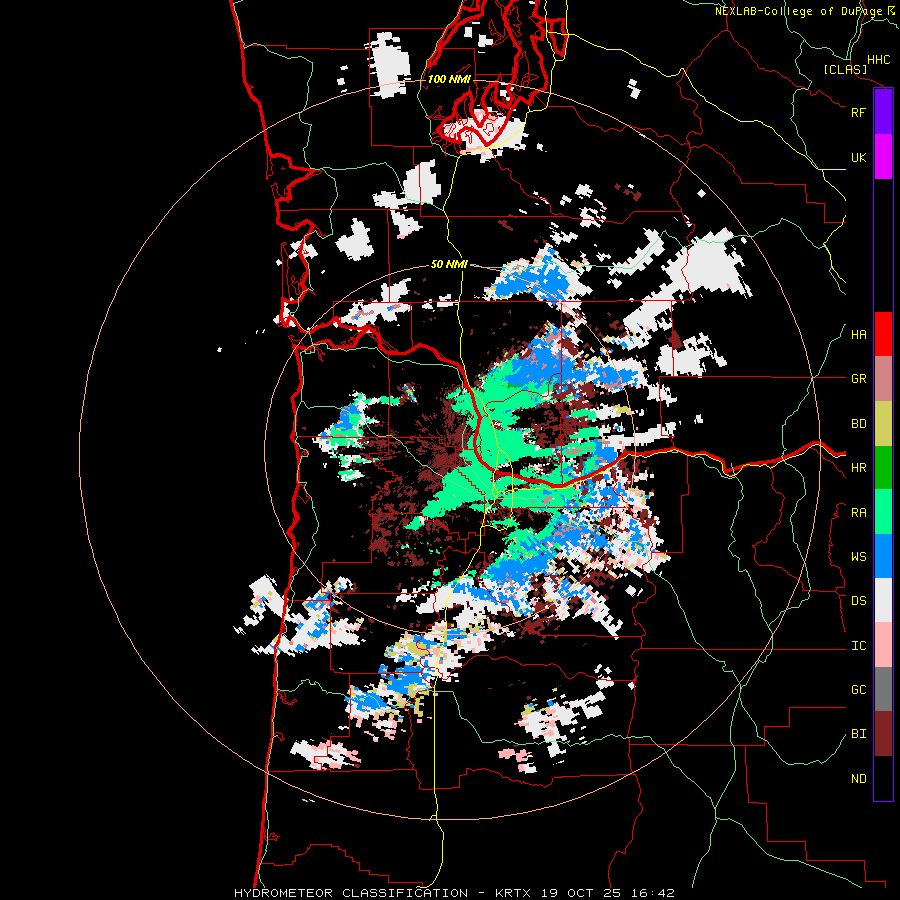
Task: Click the 50 NMI range ring label
Action: point(449,265)
